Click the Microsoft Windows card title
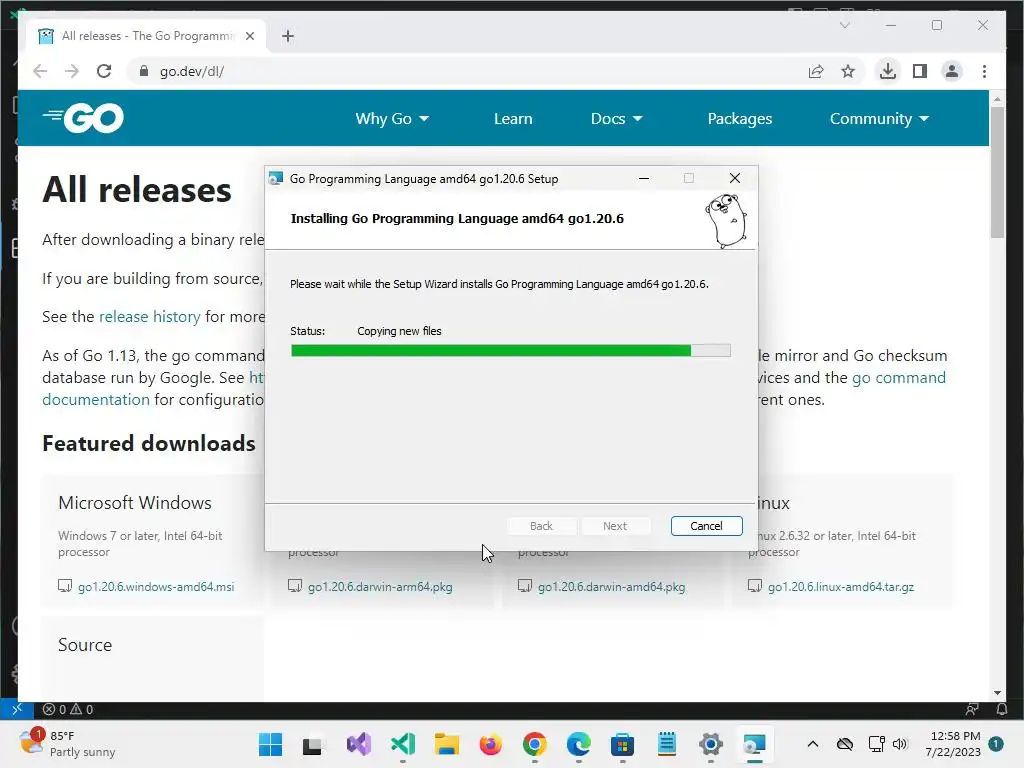The height and width of the screenshot is (768, 1024). coord(135,503)
